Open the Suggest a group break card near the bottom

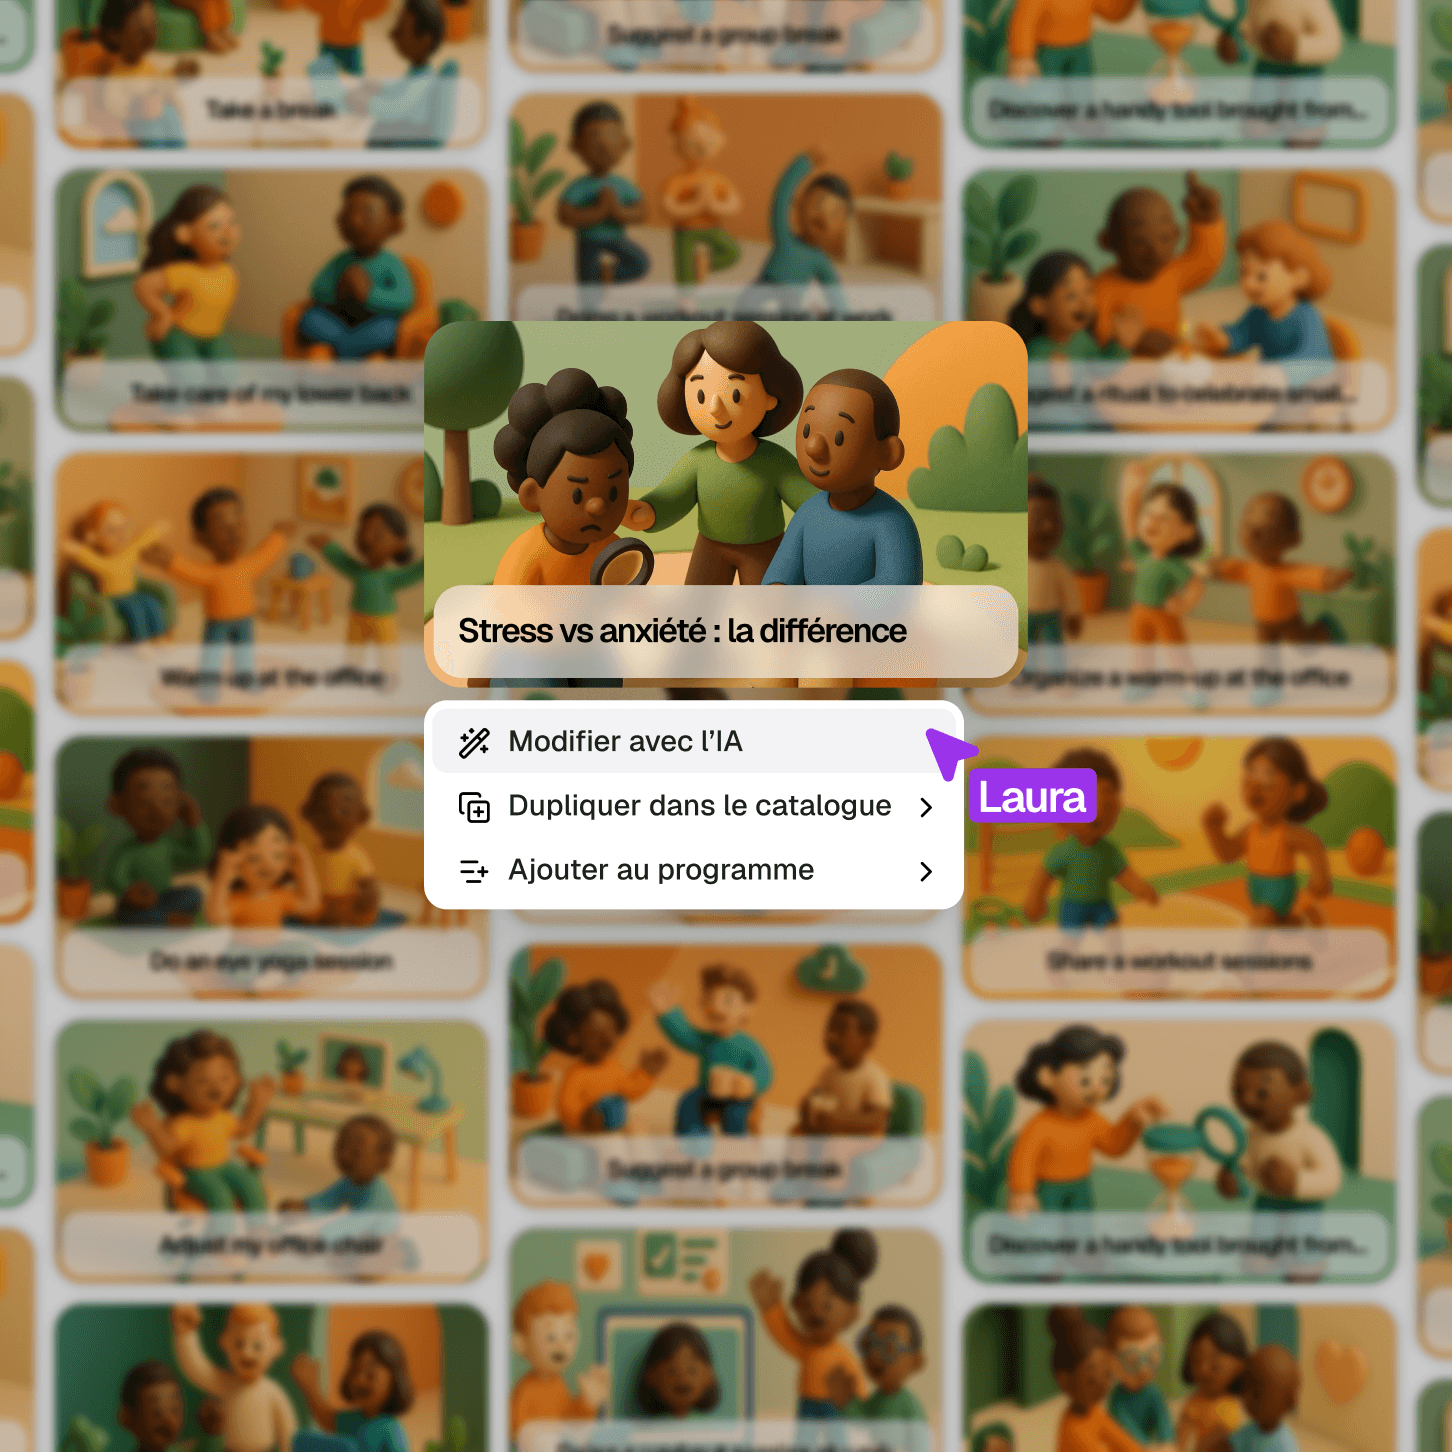(726, 1076)
